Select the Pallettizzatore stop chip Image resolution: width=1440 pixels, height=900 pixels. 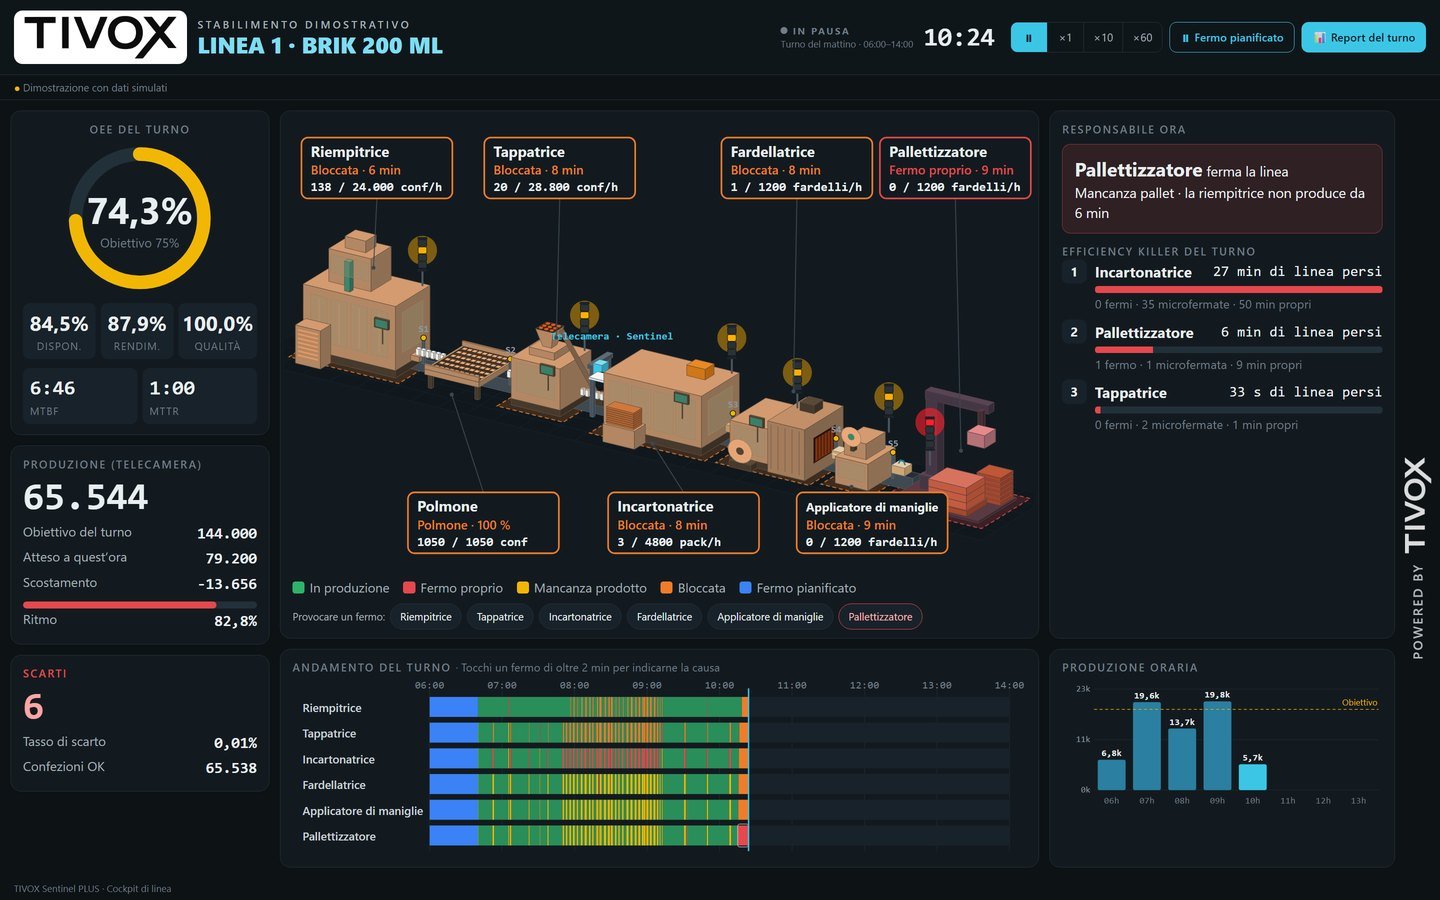tap(880, 617)
